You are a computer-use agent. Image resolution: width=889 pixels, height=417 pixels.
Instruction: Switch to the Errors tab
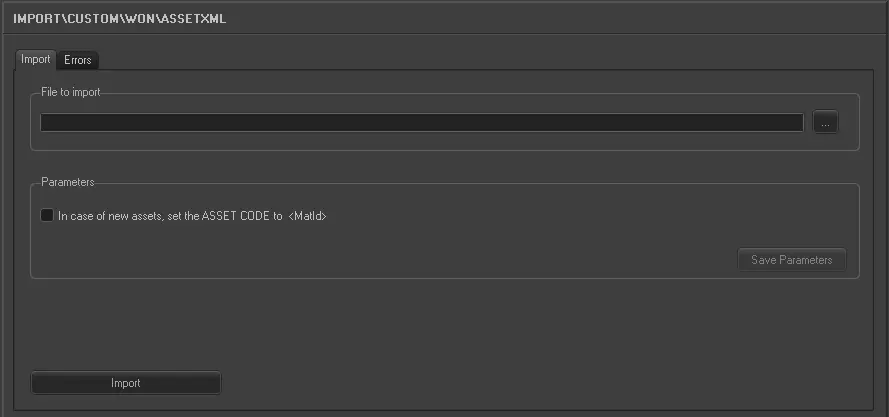coord(78,60)
